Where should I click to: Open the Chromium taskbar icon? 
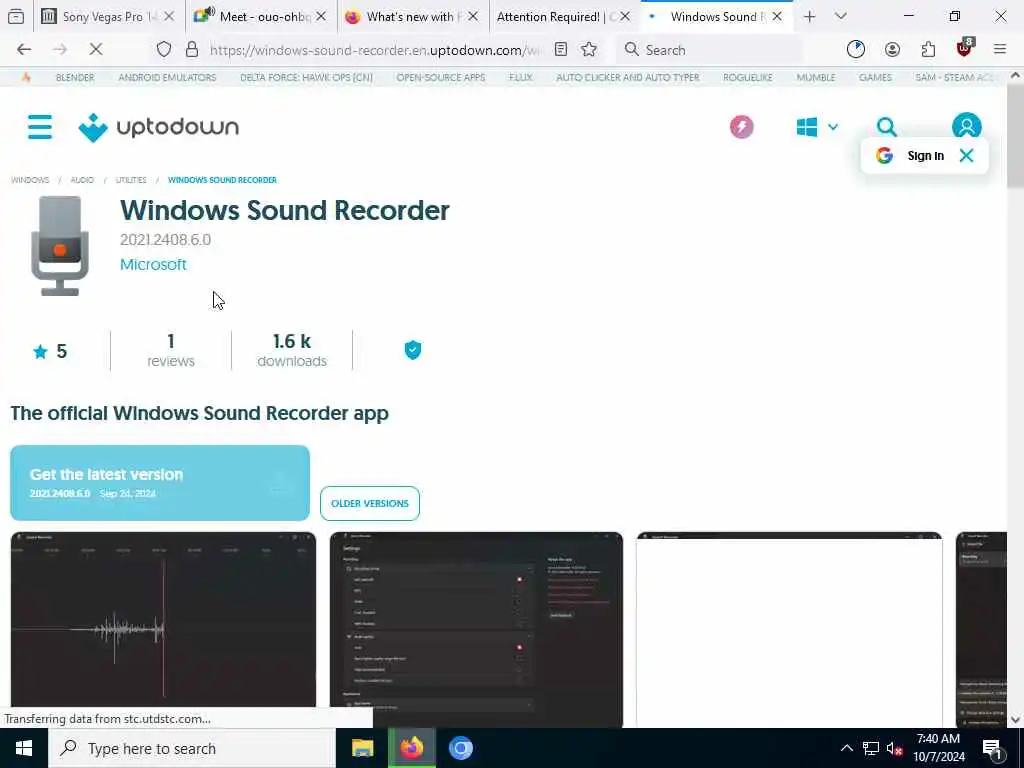coord(460,748)
